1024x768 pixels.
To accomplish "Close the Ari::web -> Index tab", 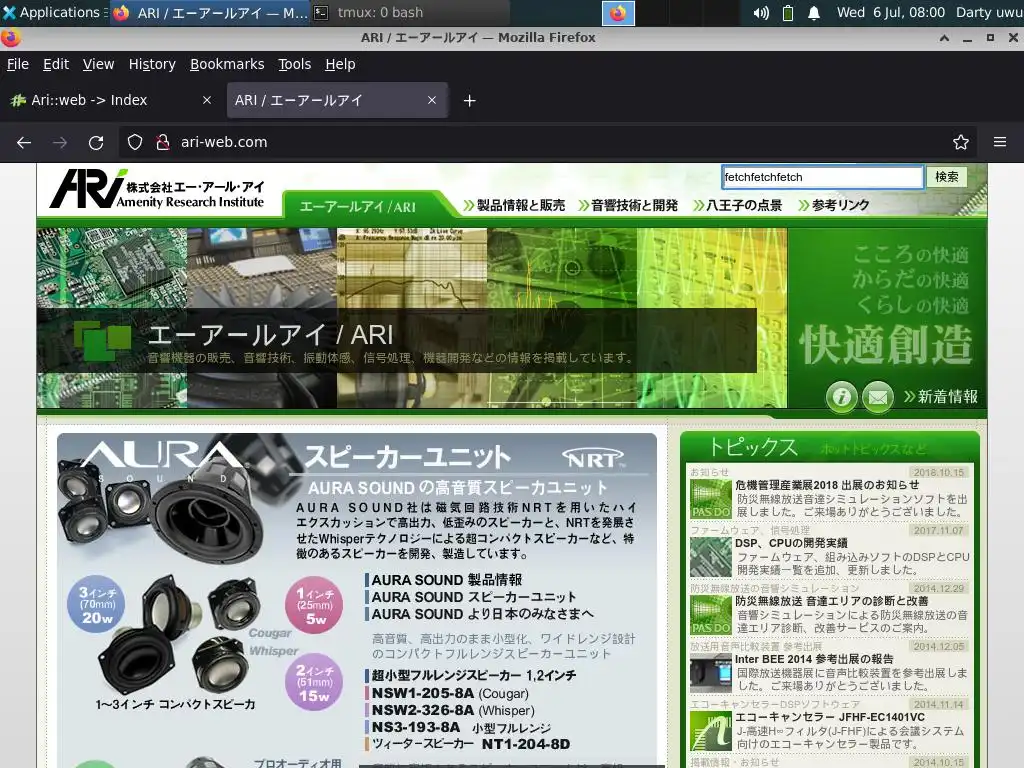I will [x=207, y=100].
